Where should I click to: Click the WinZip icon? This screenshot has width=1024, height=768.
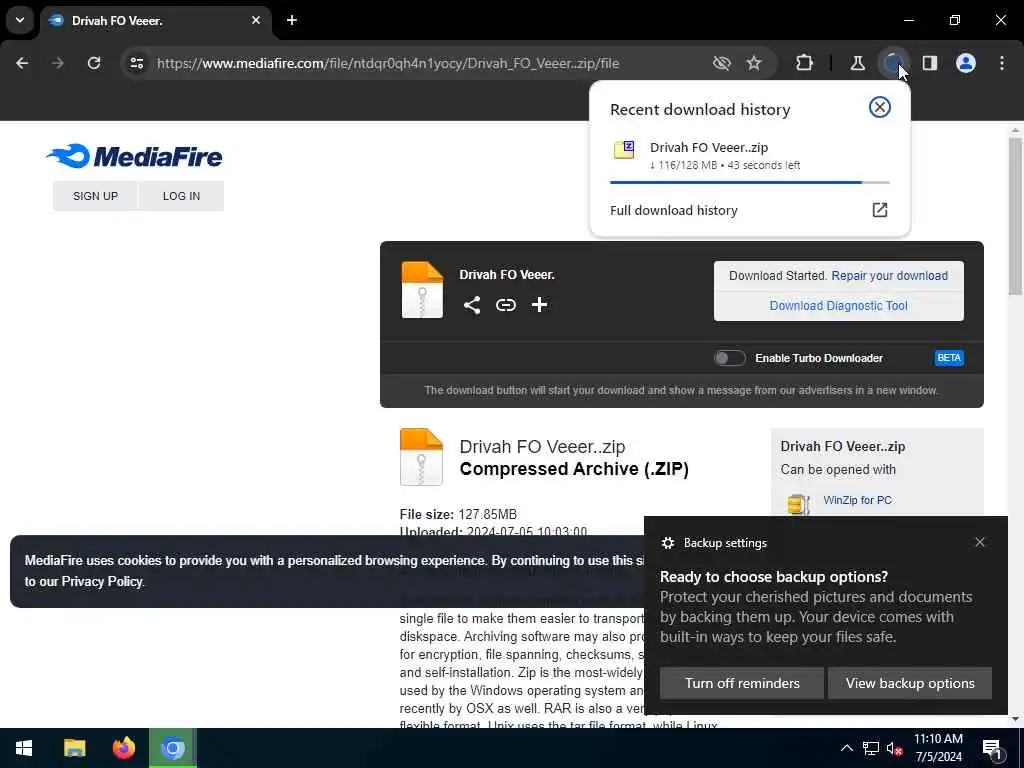coord(798,504)
